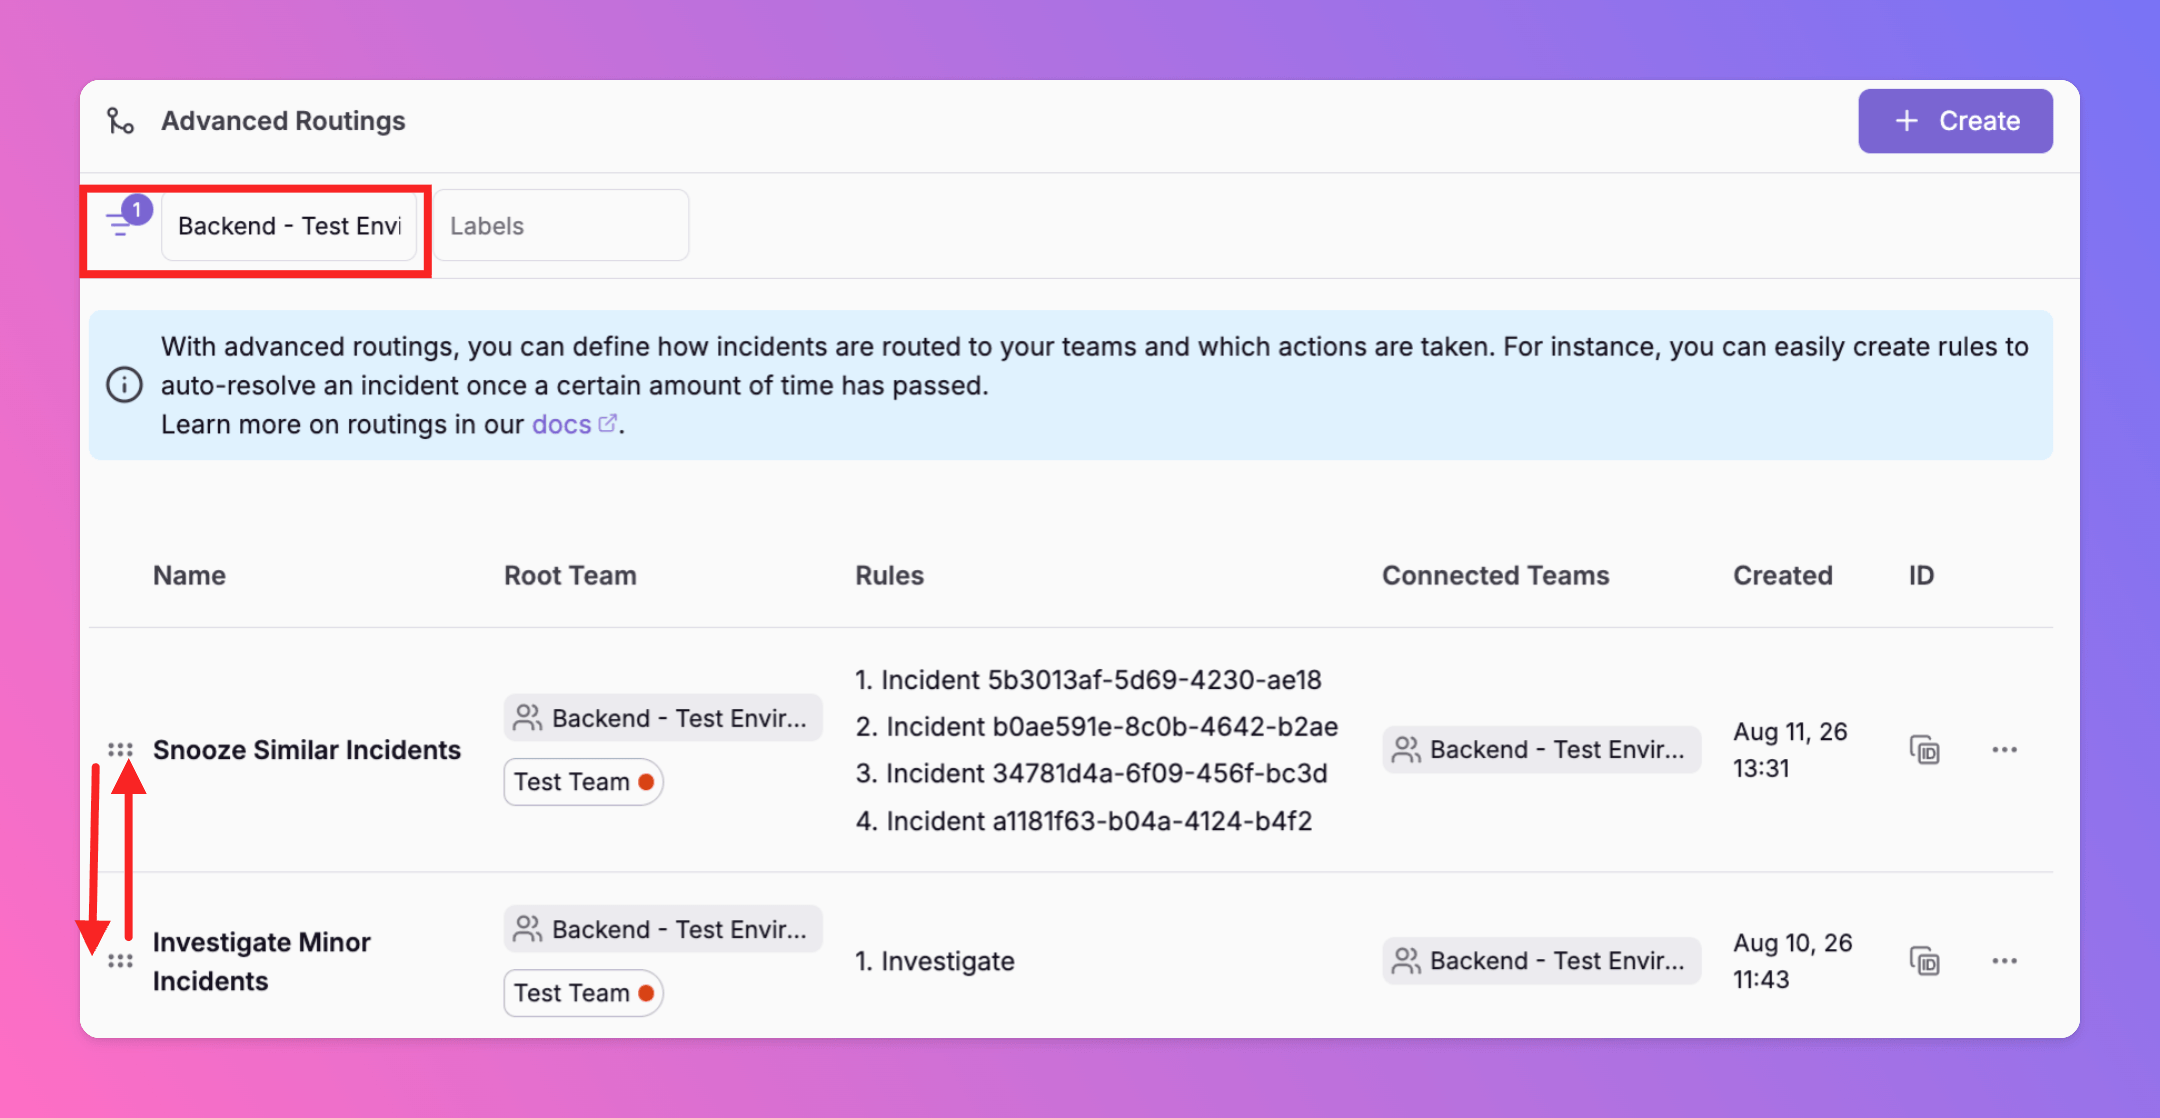The height and width of the screenshot is (1118, 2160).
Task: Select rule Incident a1181f63-b04a-4124-b4f2
Action: (x=1084, y=821)
